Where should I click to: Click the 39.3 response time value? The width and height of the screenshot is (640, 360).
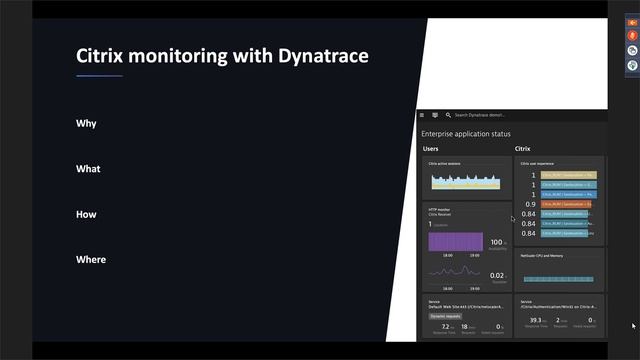(535, 320)
